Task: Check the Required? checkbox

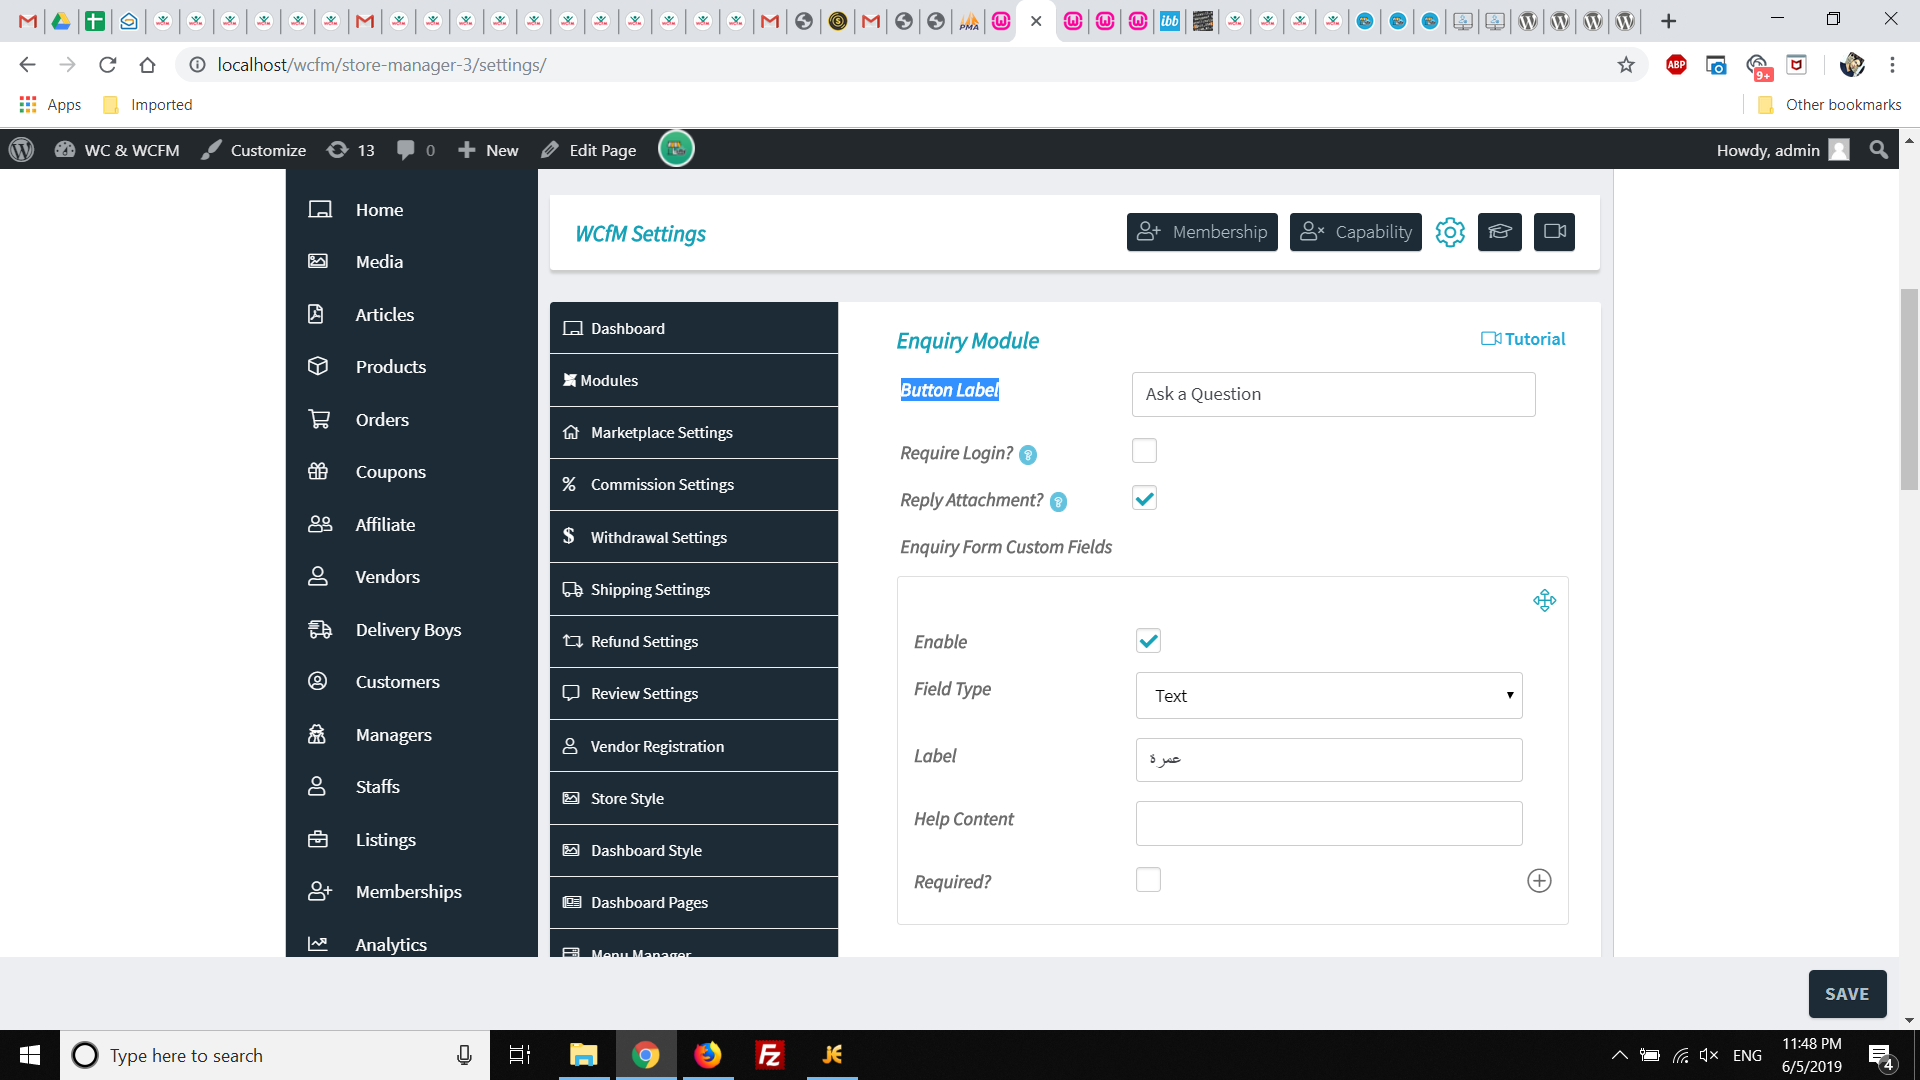Action: 1148,880
